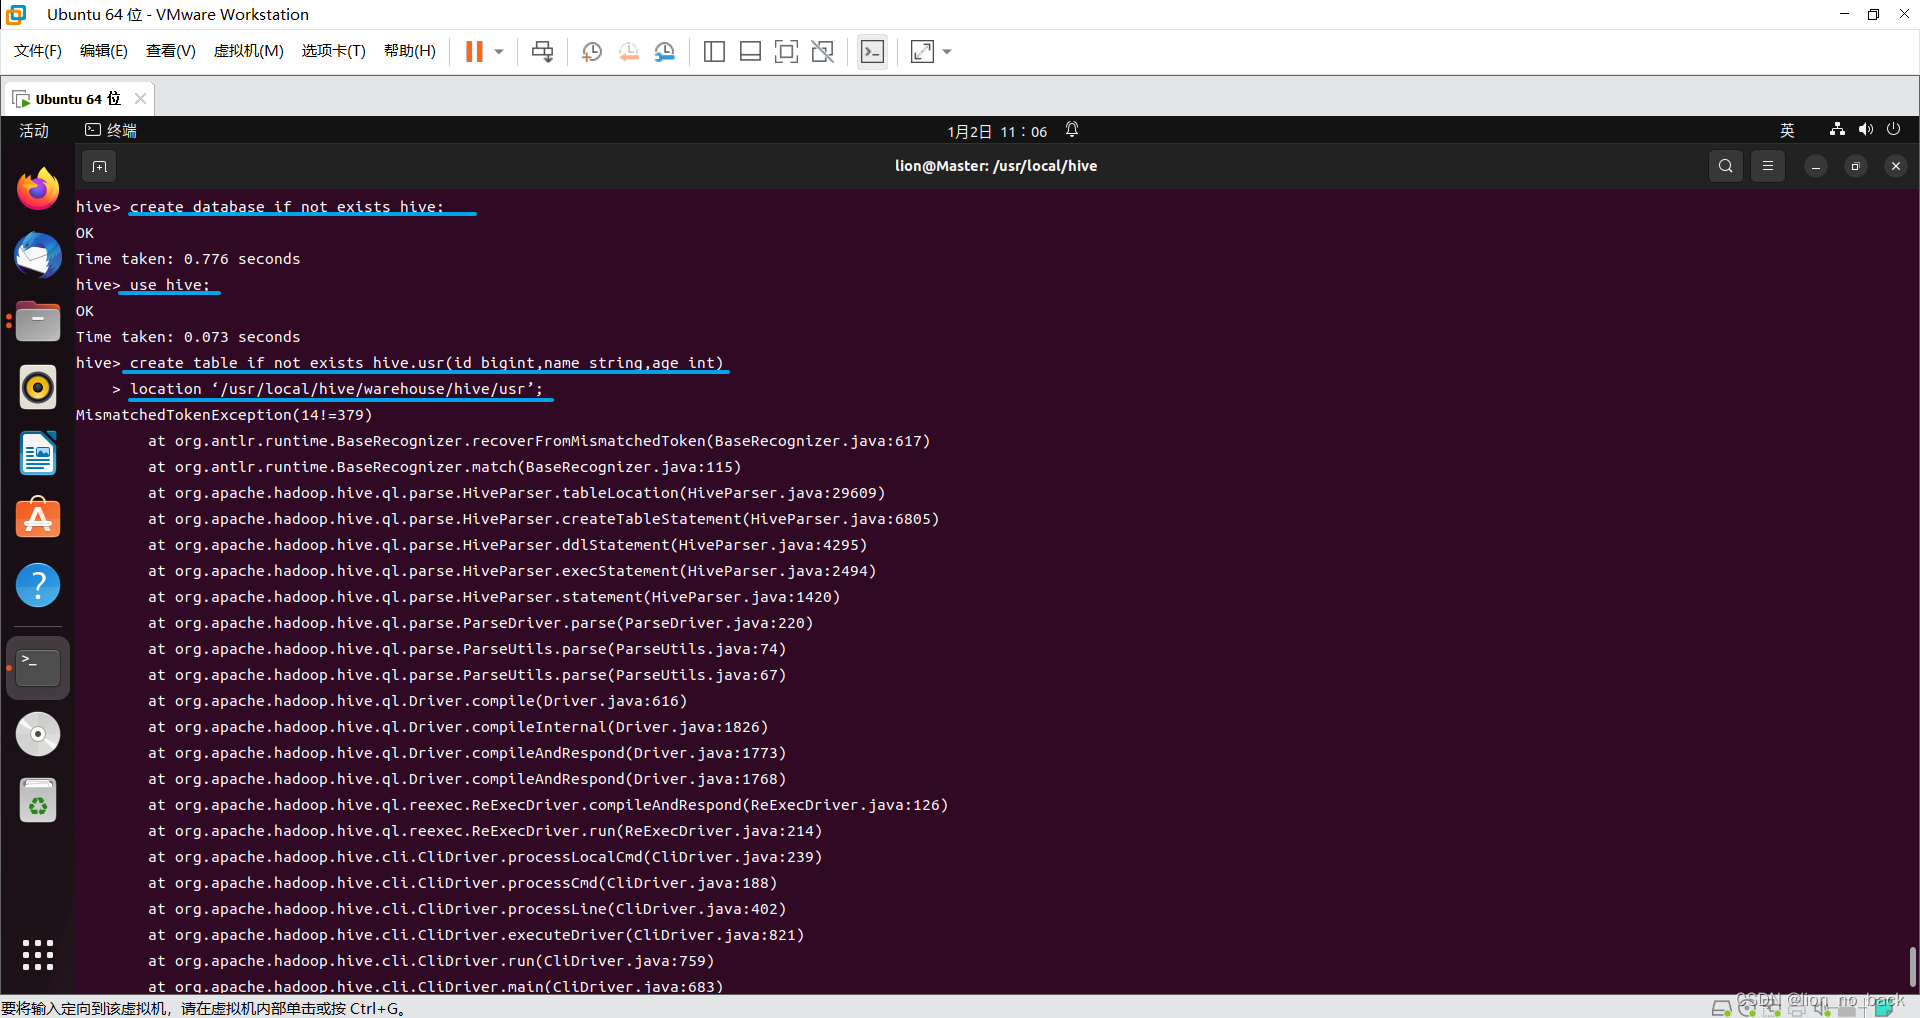Open the clock showing 1月2日 11:06
This screenshot has width=1920, height=1018.
[x=997, y=131]
